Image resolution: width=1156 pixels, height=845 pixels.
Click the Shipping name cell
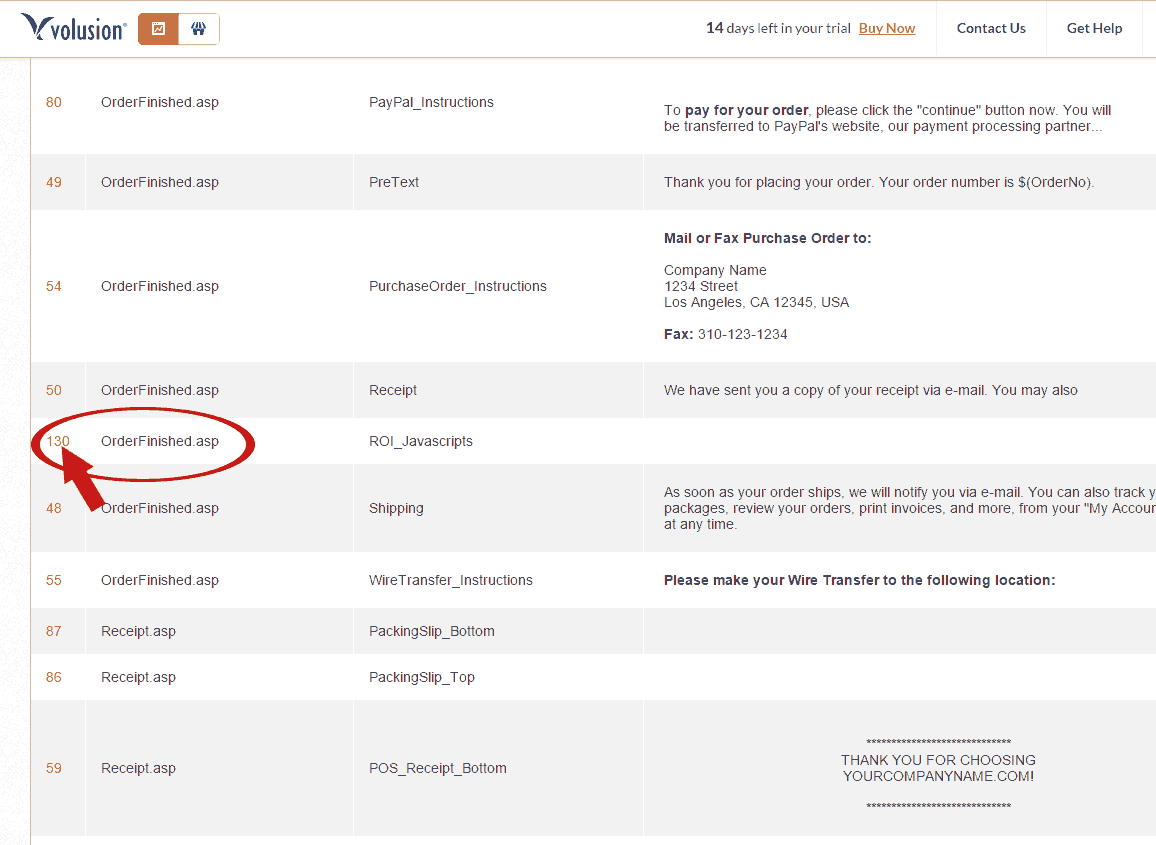pos(396,508)
